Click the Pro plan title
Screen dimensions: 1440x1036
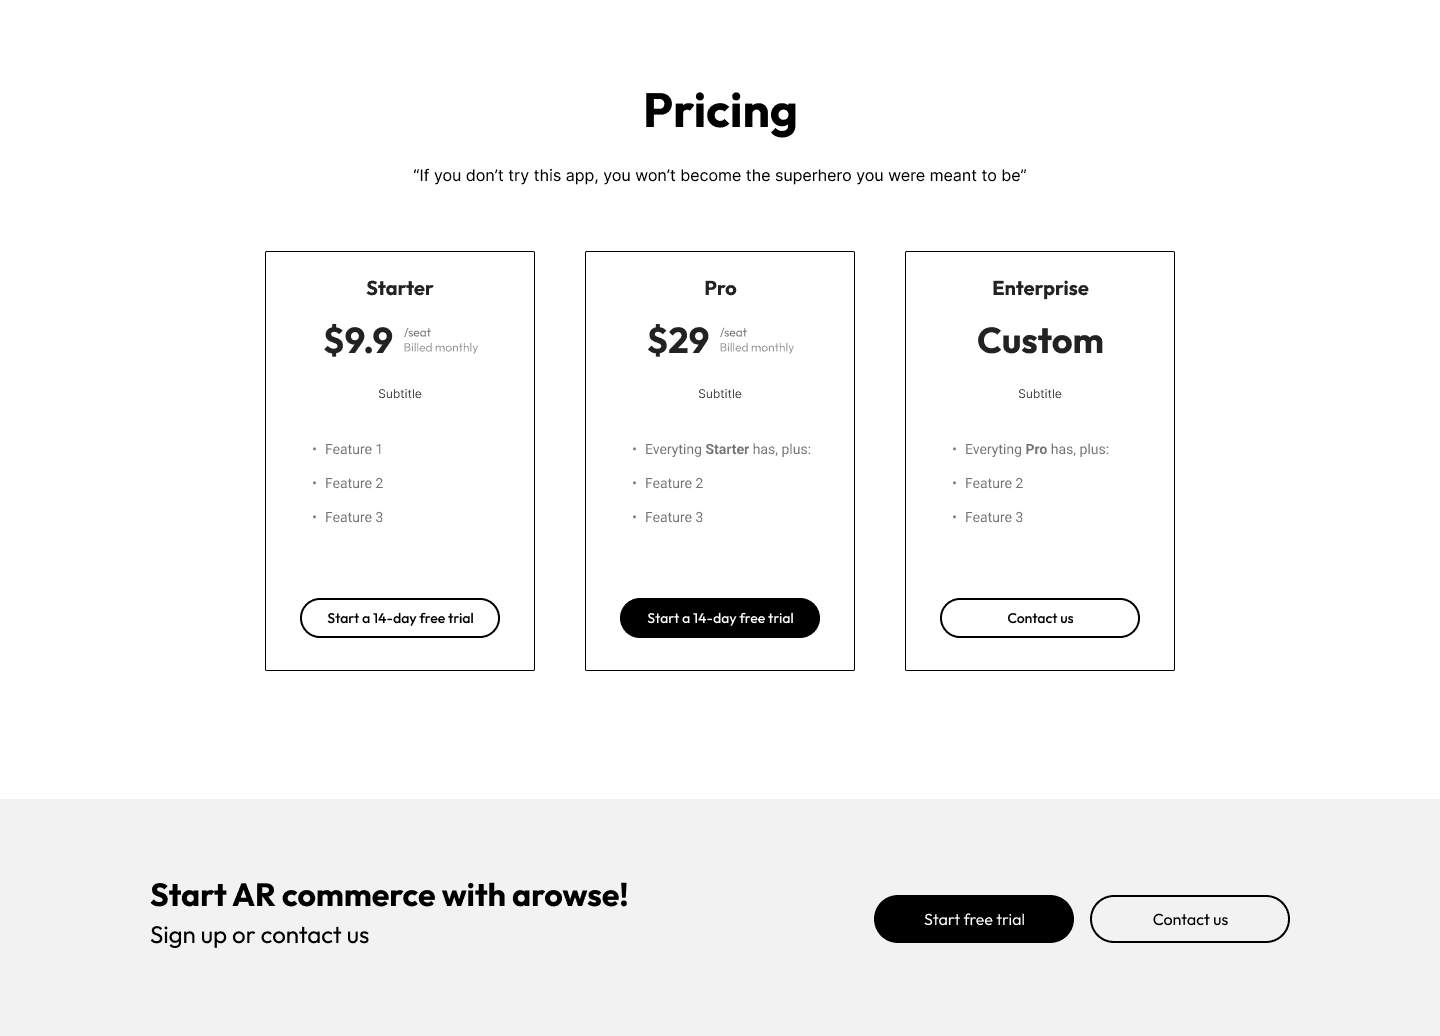720,288
